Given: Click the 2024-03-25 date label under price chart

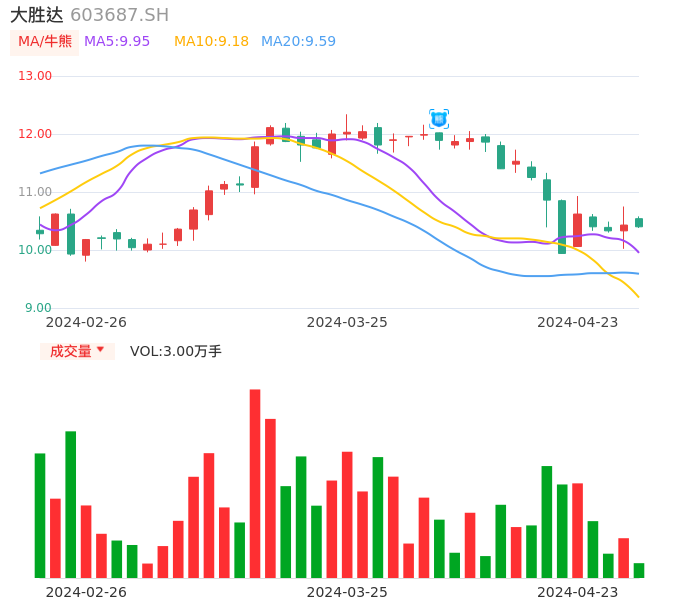Looking at the screenshot, I should tap(347, 322).
